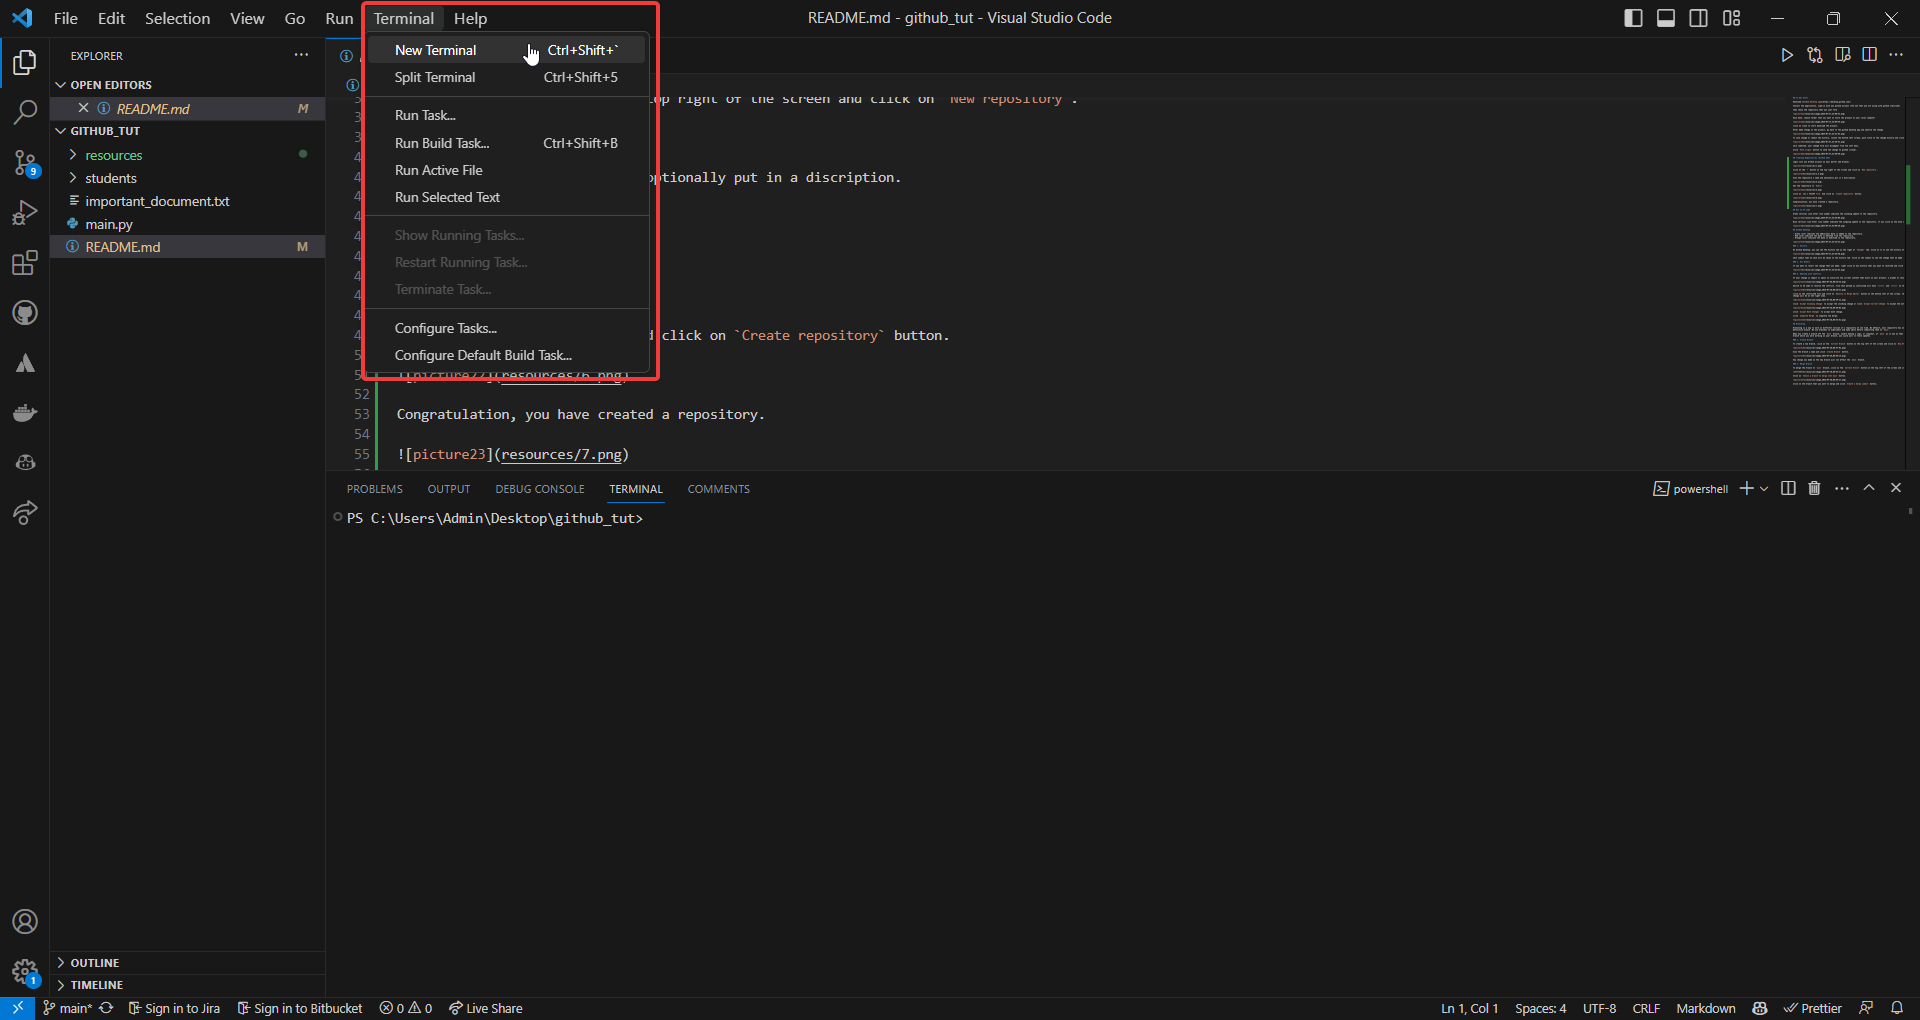
Task: Expand the Timeline section
Action: point(187,985)
